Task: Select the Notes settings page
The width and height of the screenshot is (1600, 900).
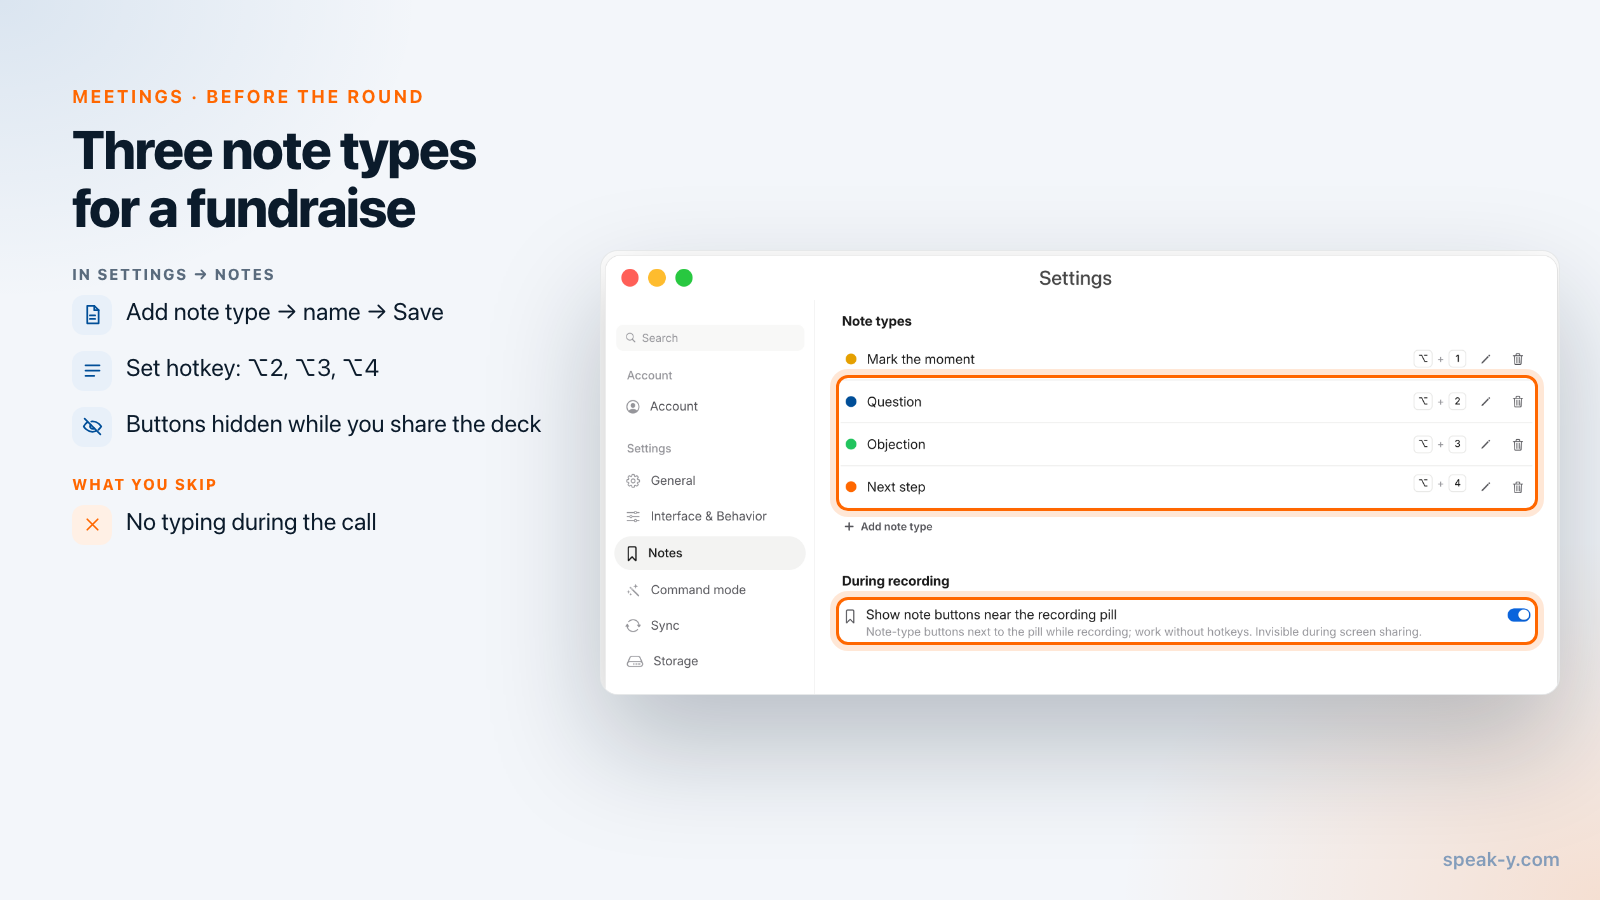Action: [710, 553]
